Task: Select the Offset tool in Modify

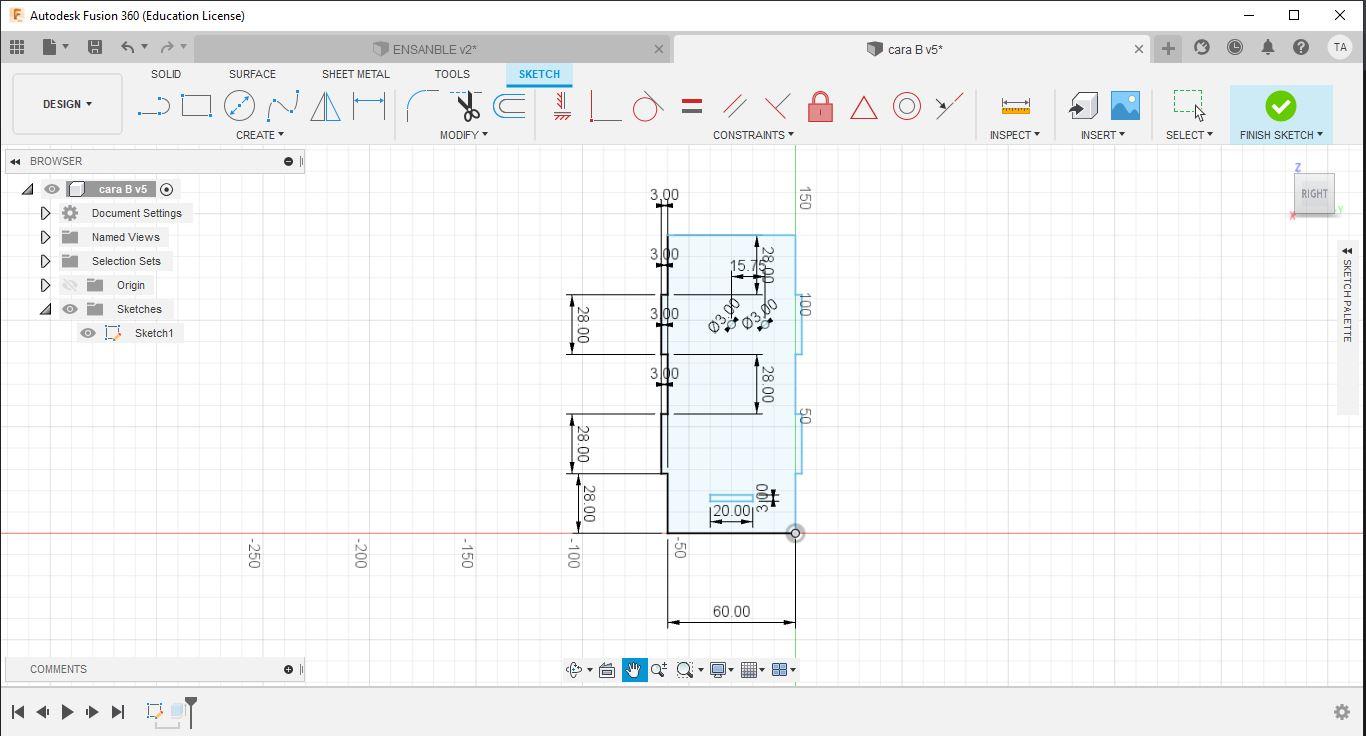Action: point(510,106)
